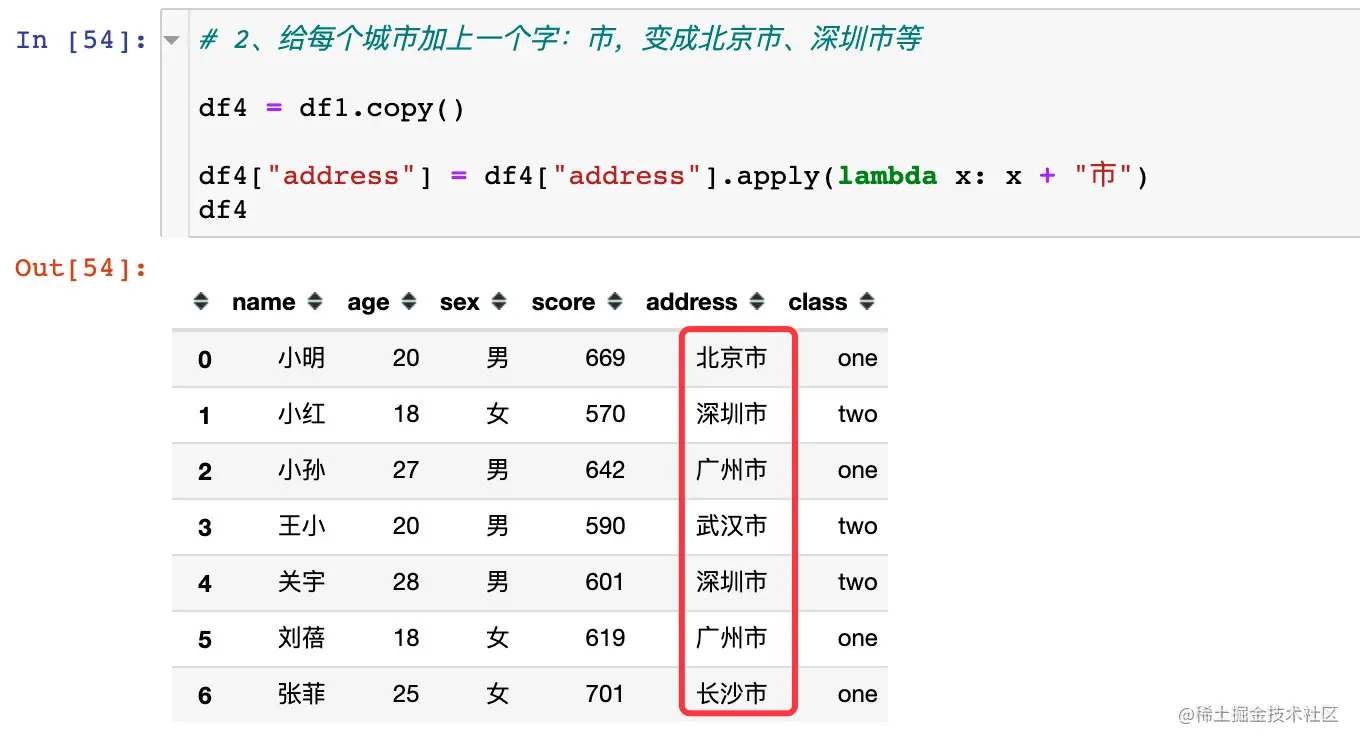Sort table by the sex column icon
The height and width of the screenshot is (746, 1360).
pos(499,301)
